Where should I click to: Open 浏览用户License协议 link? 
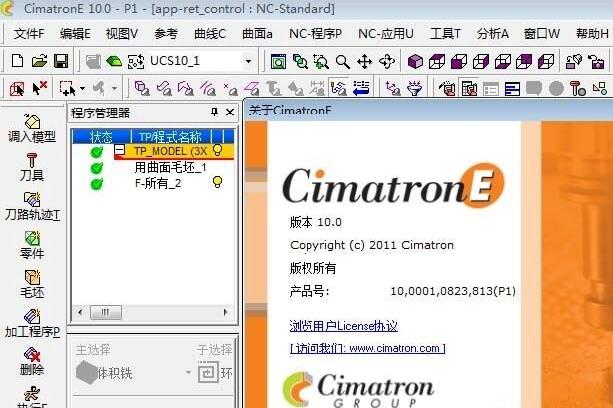tap(343, 326)
